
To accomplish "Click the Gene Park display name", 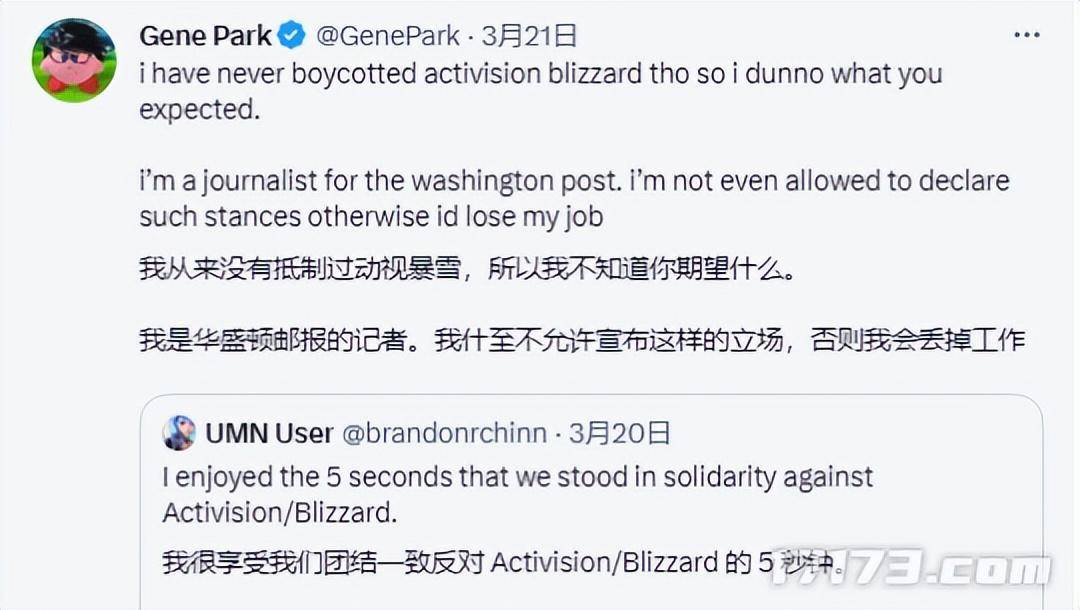I will coord(205,36).
